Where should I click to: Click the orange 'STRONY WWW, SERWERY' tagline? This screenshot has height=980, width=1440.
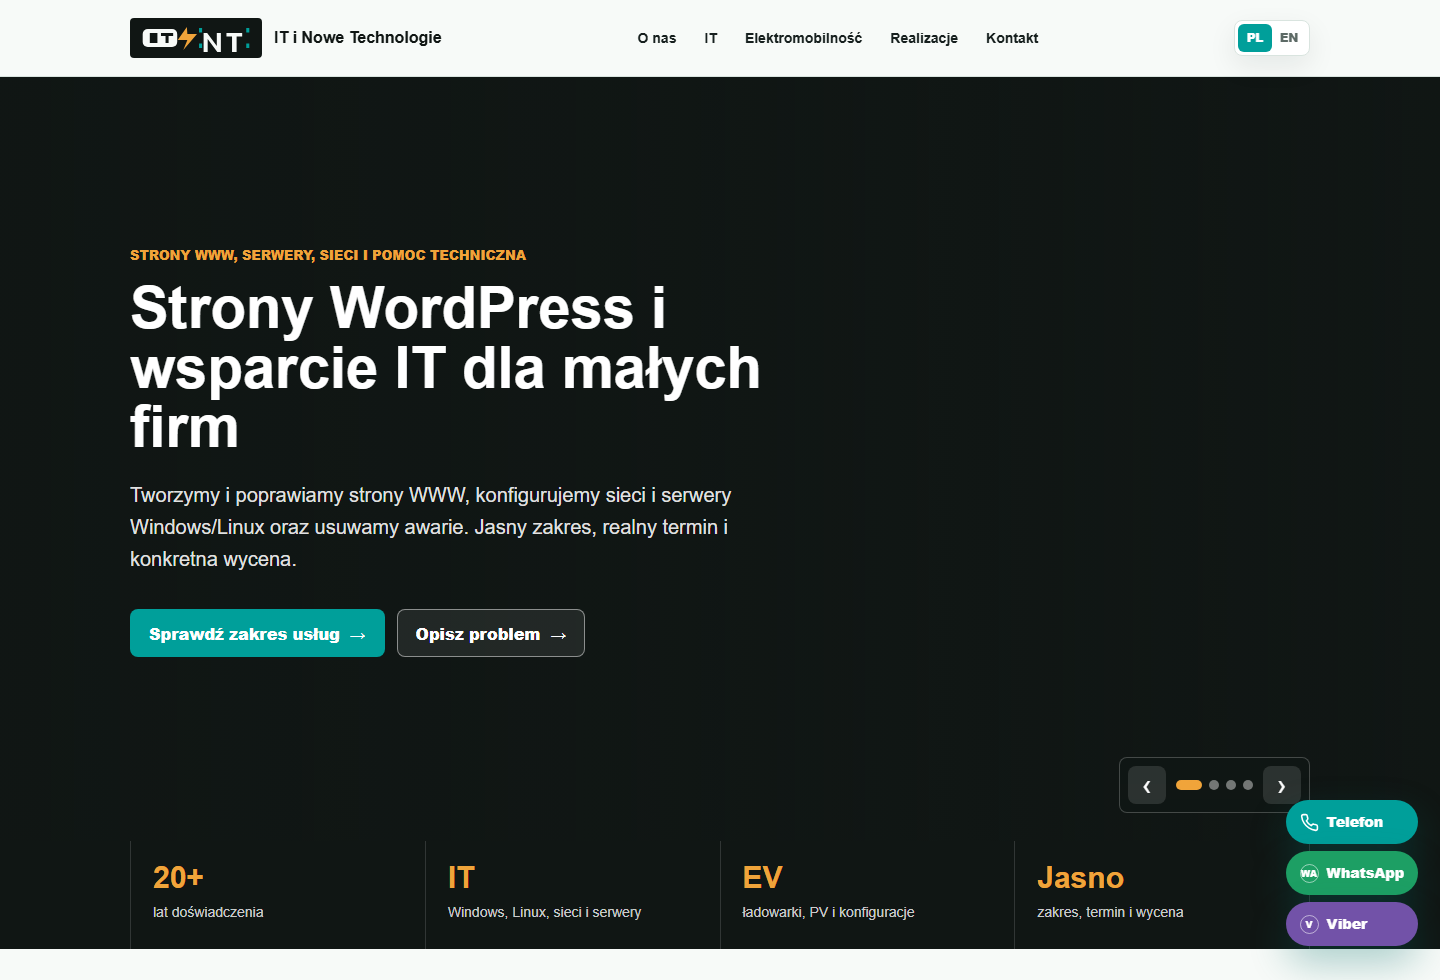point(328,255)
